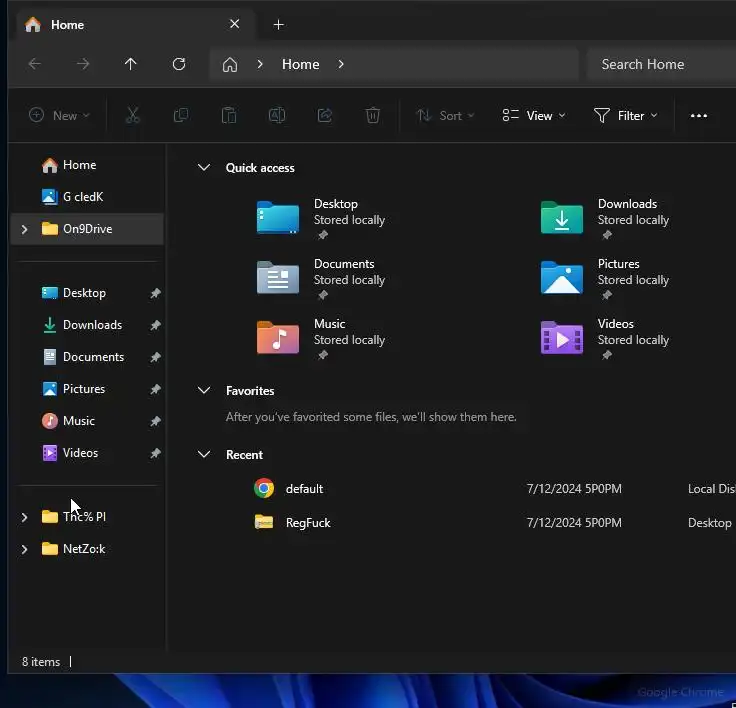Open Documents from sidebar pinned list

click(x=93, y=357)
